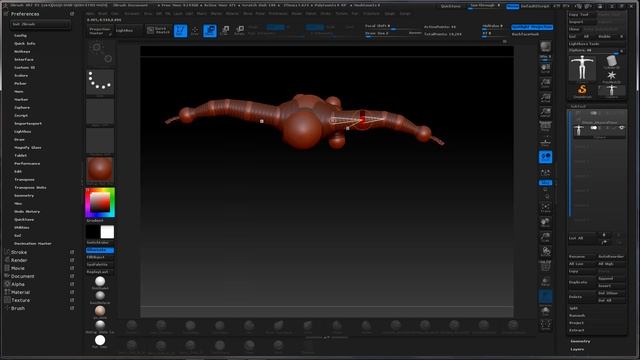The image size is (640, 360).
Task: Expand the Stroke palette in left tray
Action: pyautogui.click(x=19, y=252)
